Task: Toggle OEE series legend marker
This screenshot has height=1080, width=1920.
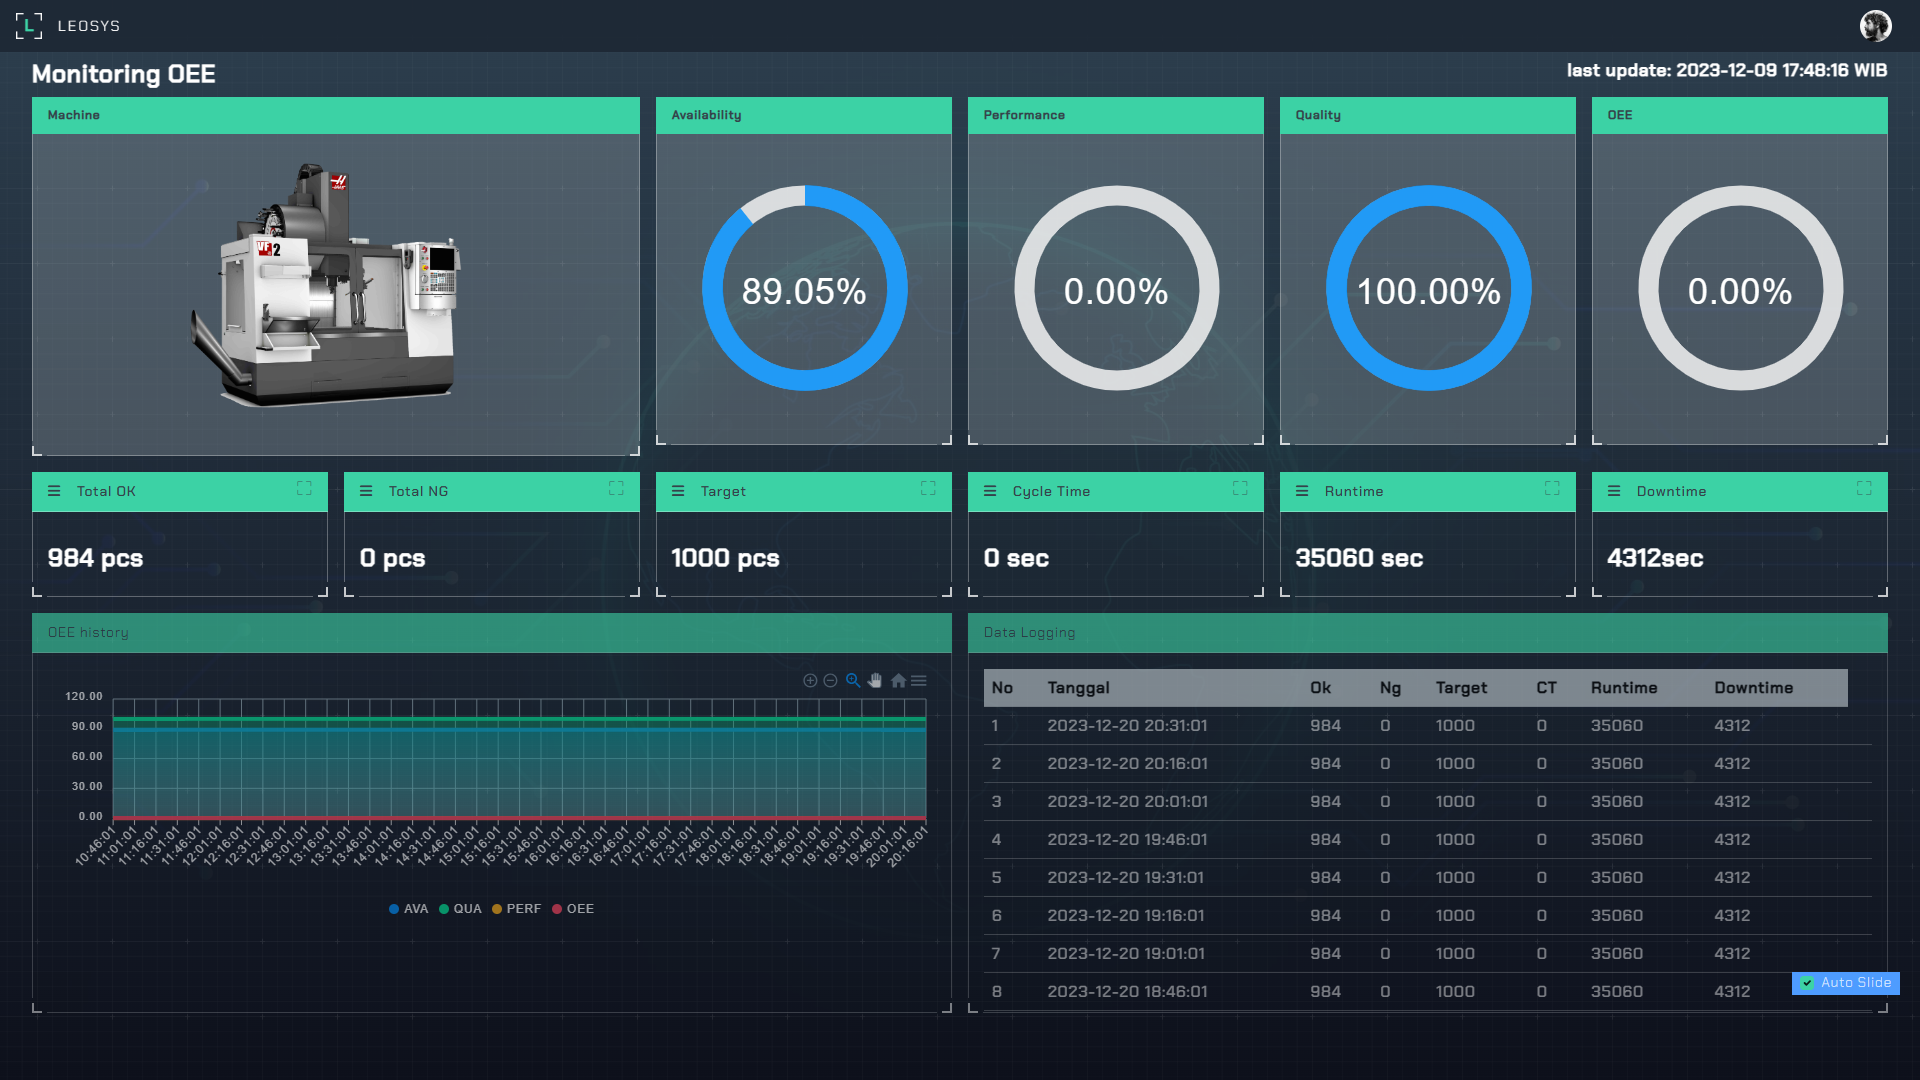Action: coord(573,909)
